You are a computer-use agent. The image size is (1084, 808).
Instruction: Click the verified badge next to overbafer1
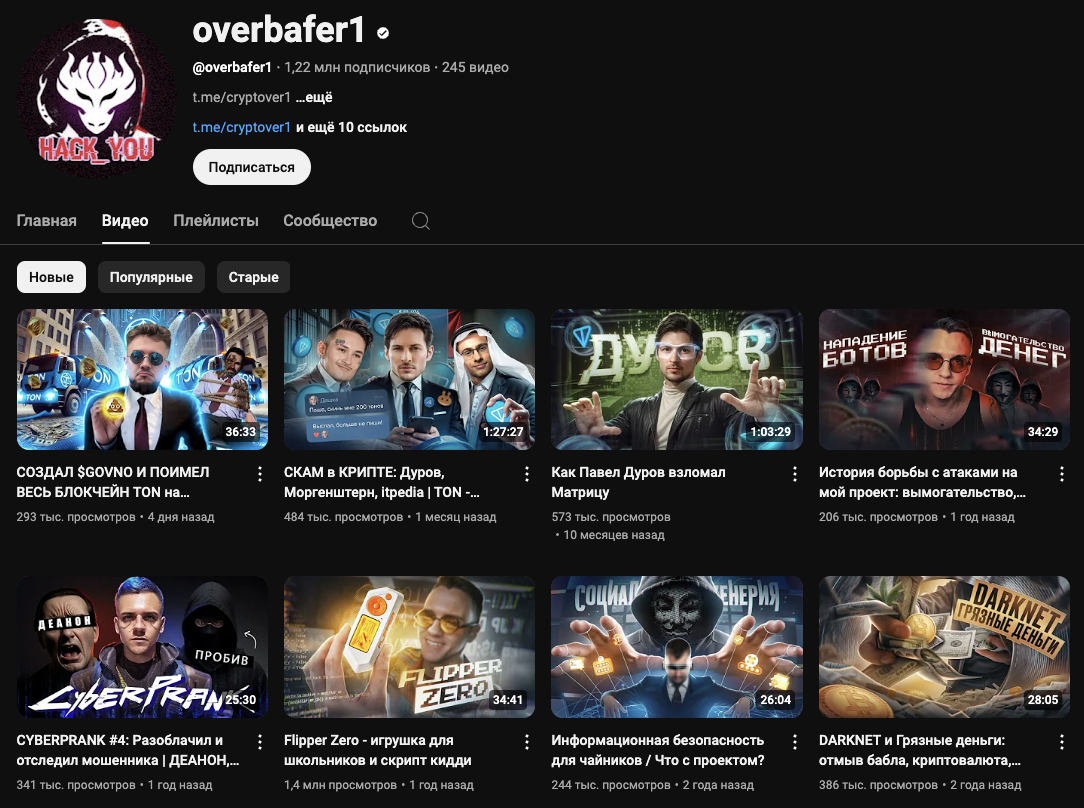[383, 32]
